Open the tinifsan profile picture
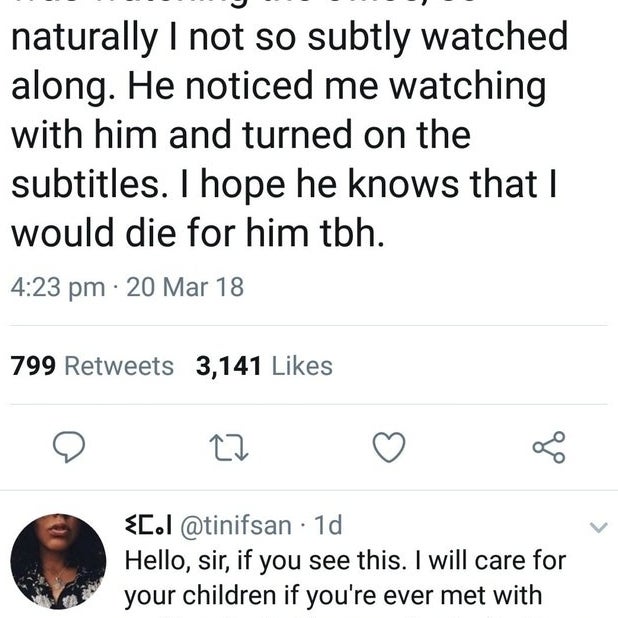 point(58,562)
